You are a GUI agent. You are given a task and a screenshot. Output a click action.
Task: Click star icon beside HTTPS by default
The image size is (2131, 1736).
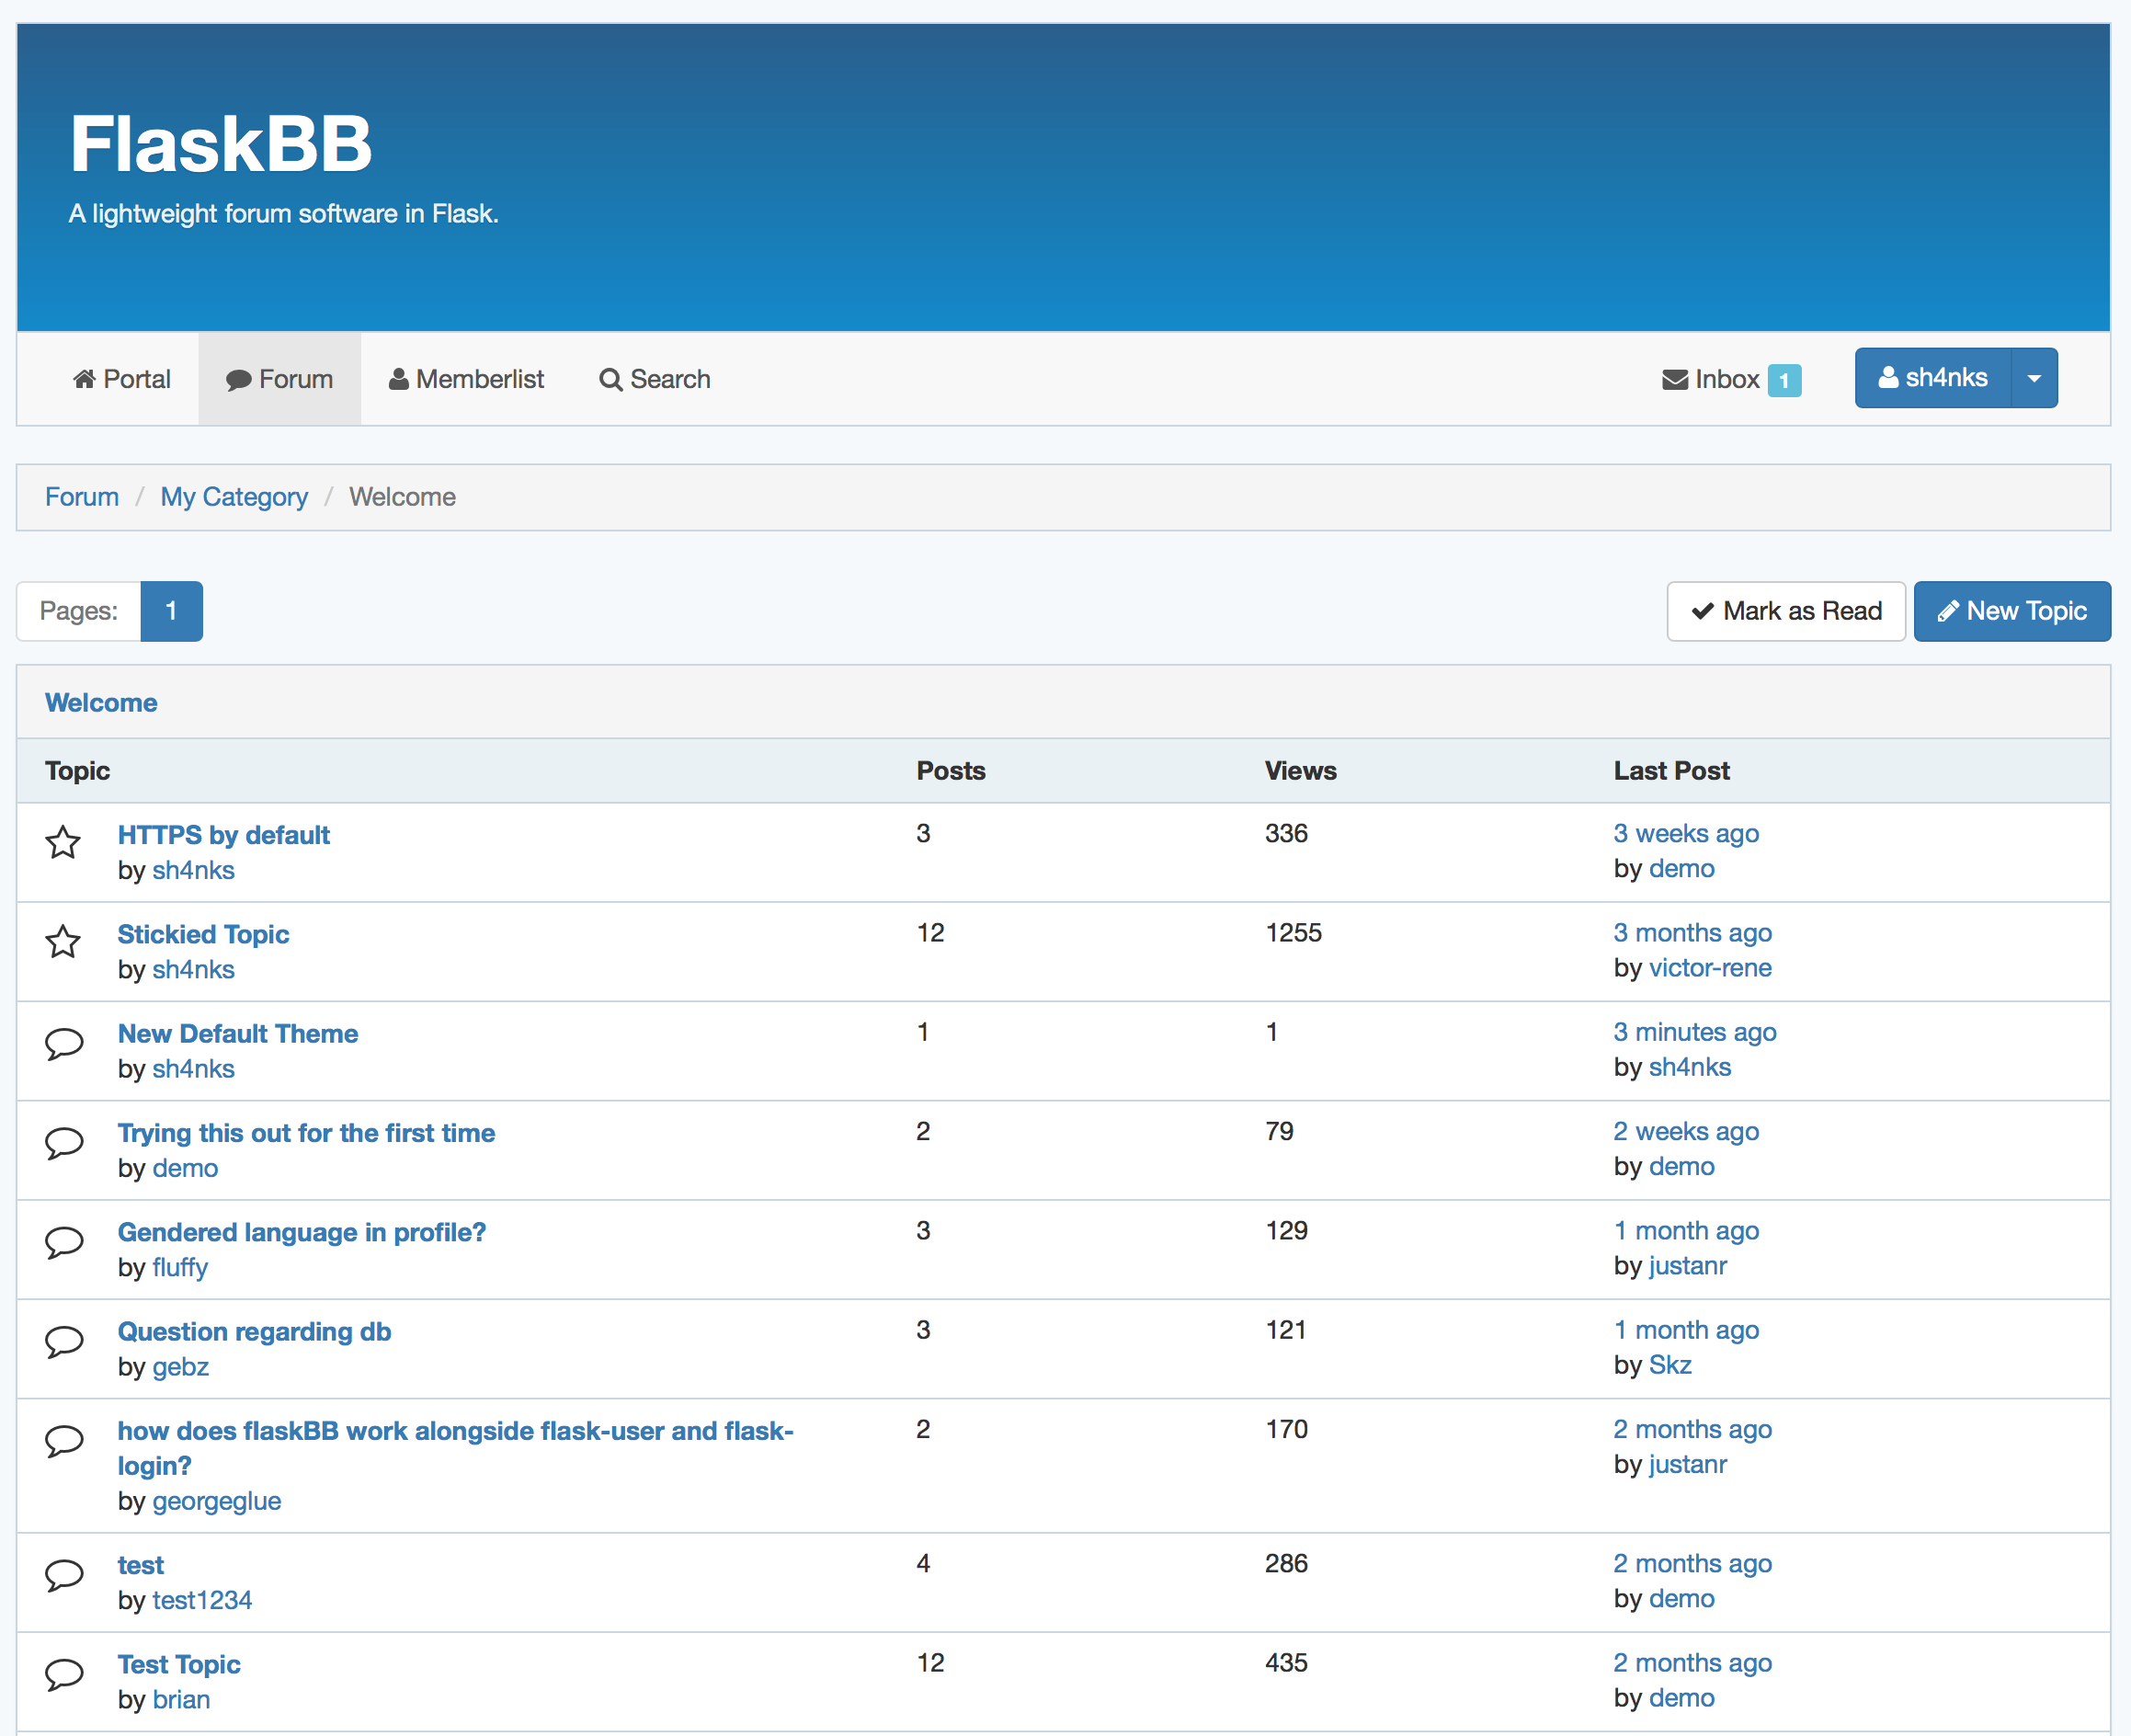click(63, 842)
